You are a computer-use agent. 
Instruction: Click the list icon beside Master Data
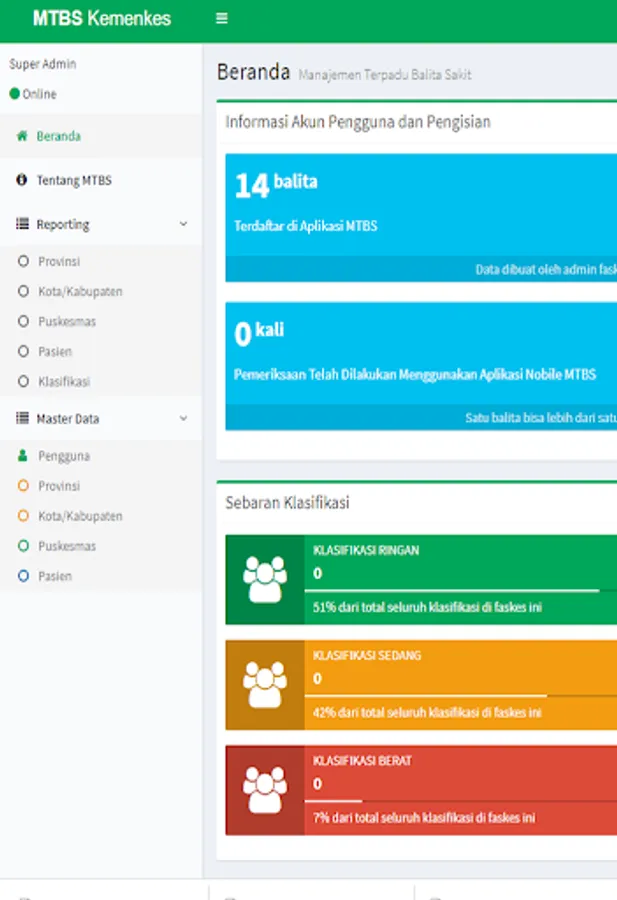(x=22, y=418)
